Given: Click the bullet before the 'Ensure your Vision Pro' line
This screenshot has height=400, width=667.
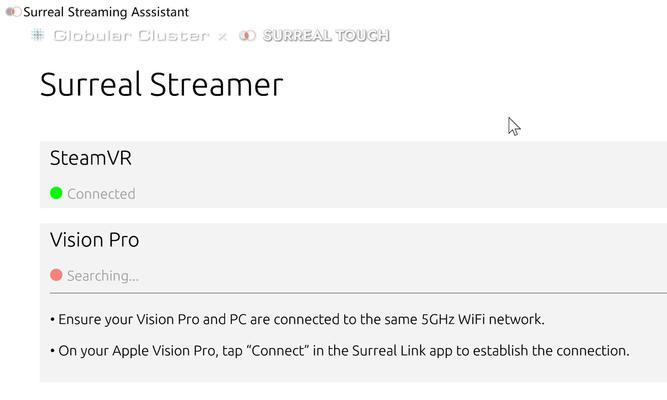Looking at the screenshot, I should click(x=52, y=320).
